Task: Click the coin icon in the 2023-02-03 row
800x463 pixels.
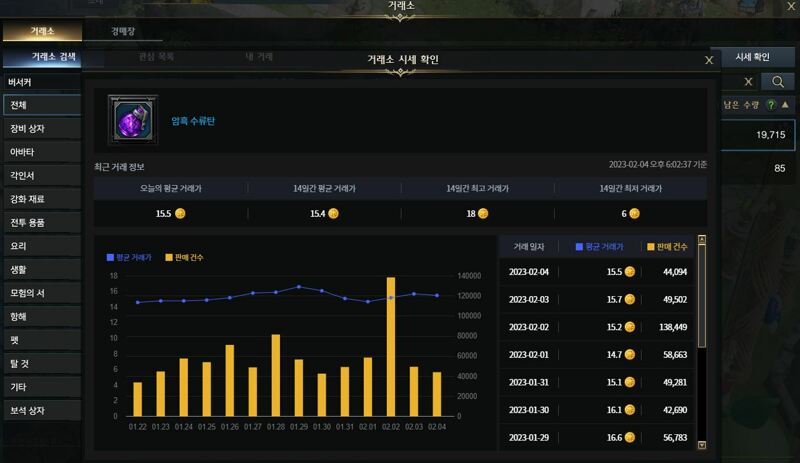Action: pos(630,299)
